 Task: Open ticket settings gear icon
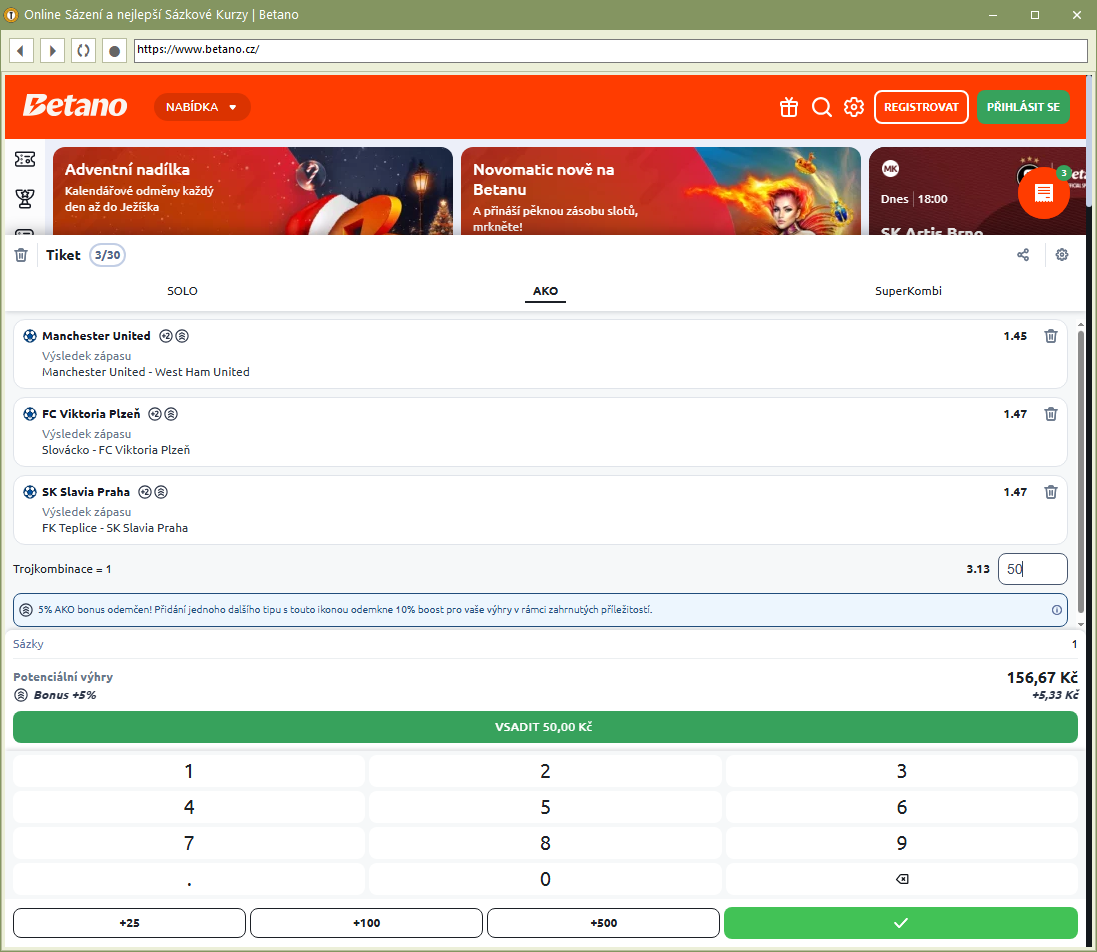1062,255
